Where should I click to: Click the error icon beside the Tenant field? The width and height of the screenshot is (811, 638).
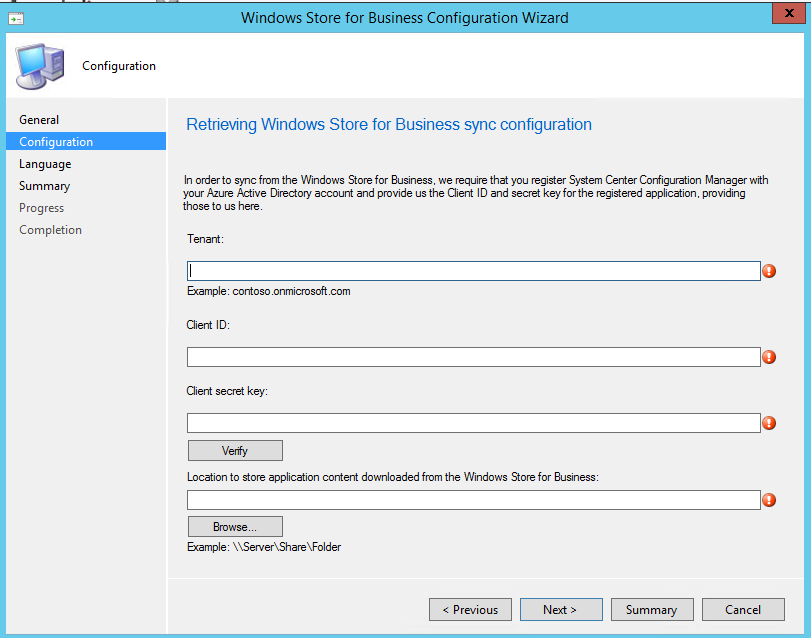coord(769,271)
